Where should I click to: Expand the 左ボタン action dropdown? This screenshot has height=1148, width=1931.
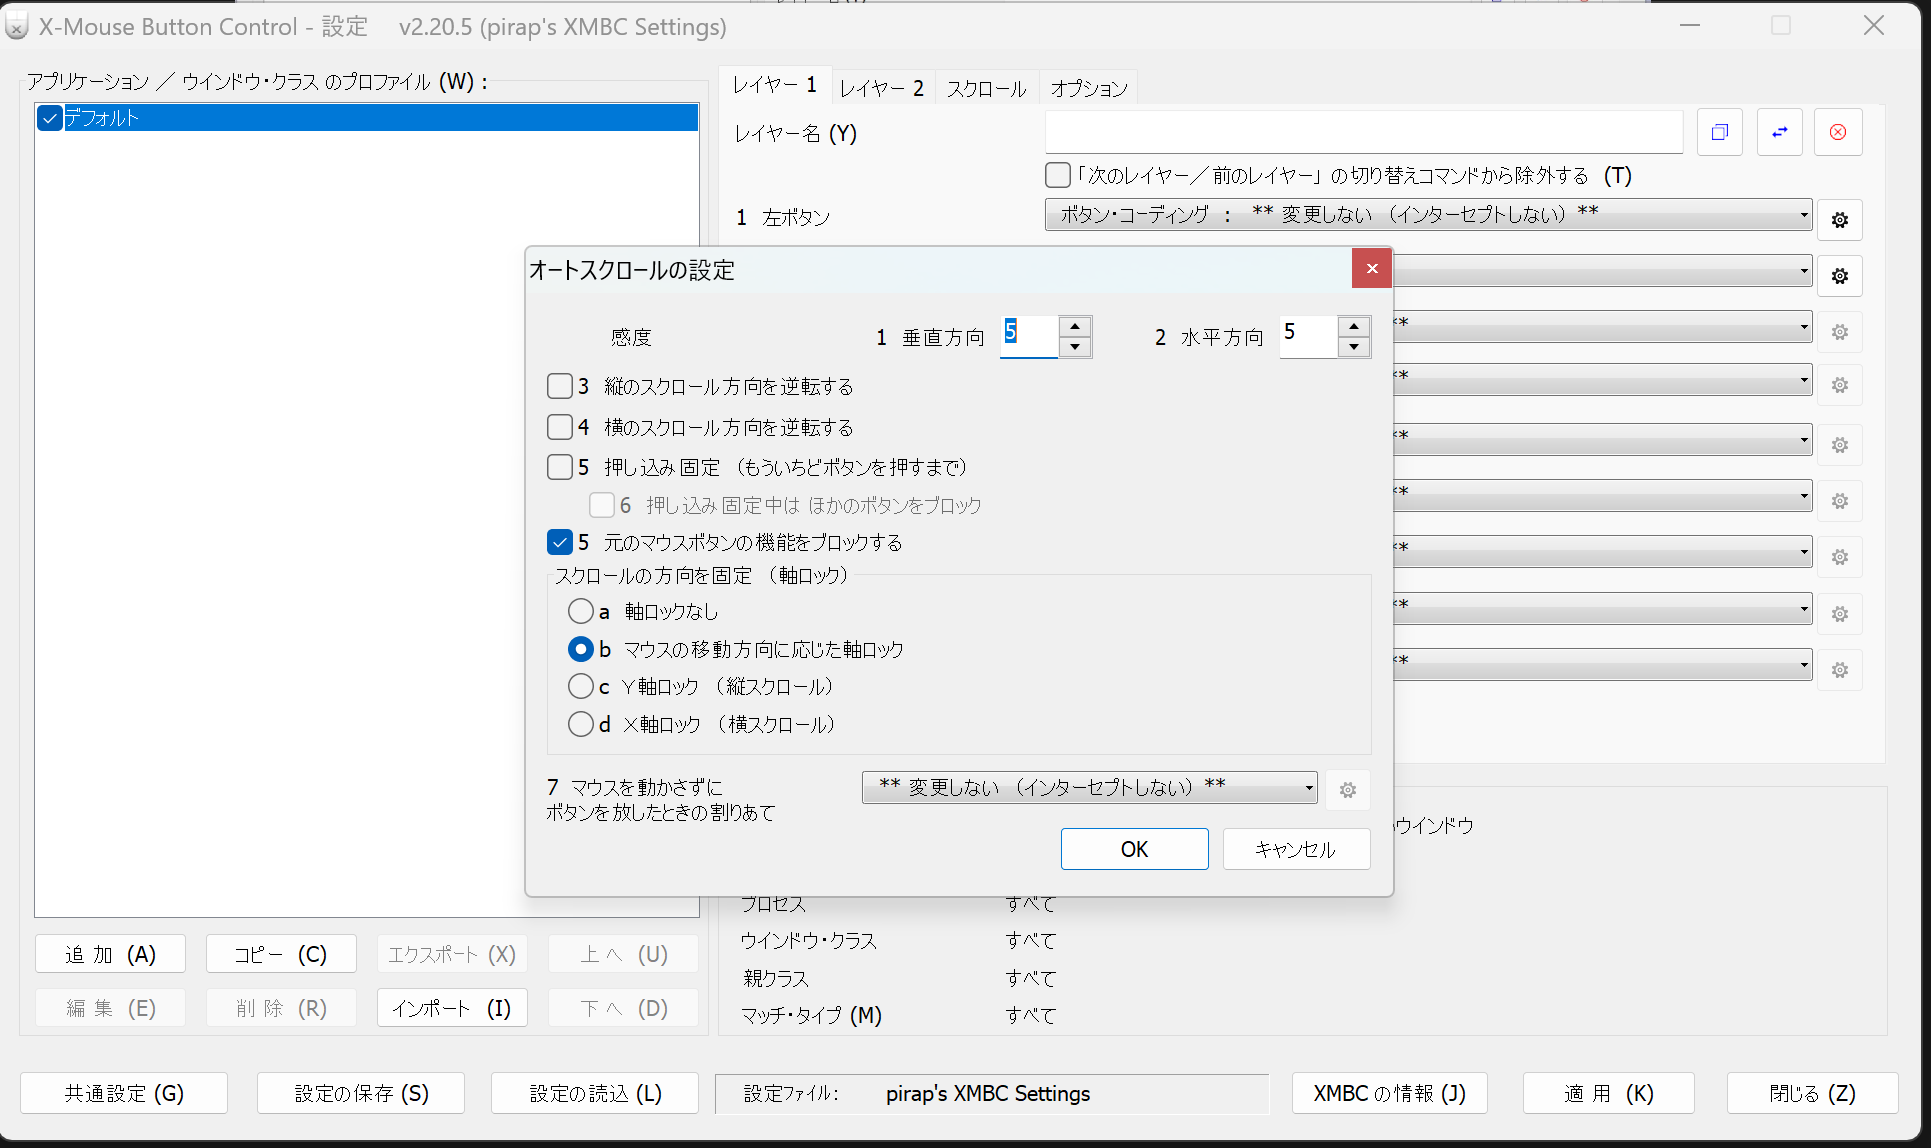1428,215
